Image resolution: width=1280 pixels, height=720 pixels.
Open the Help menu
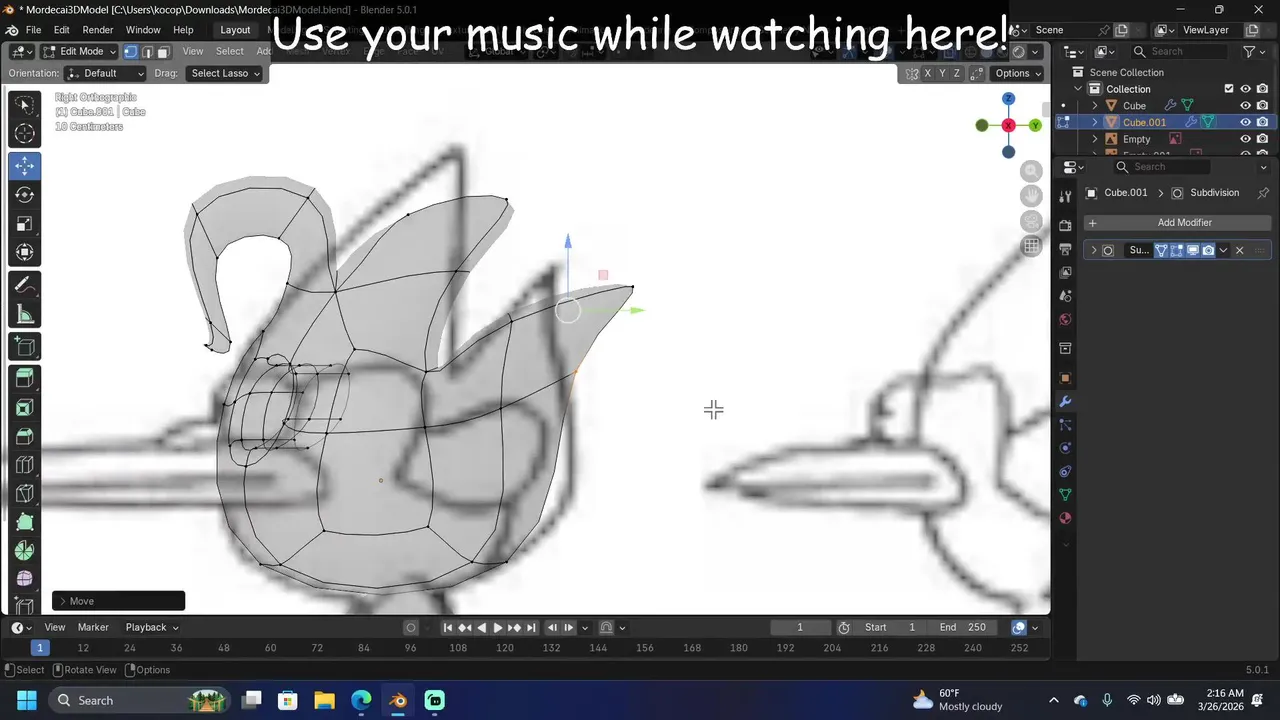(x=183, y=30)
